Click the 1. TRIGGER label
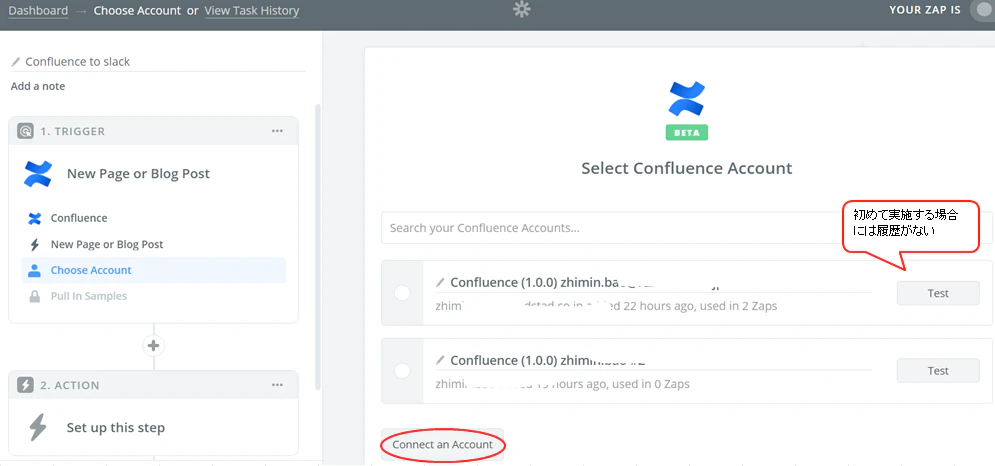This screenshot has height=466, width=995. [x=72, y=131]
